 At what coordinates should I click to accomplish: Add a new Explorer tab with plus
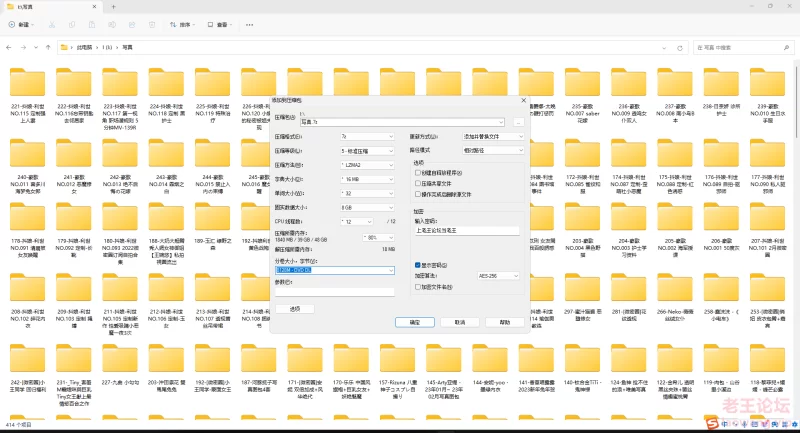tap(113, 7)
